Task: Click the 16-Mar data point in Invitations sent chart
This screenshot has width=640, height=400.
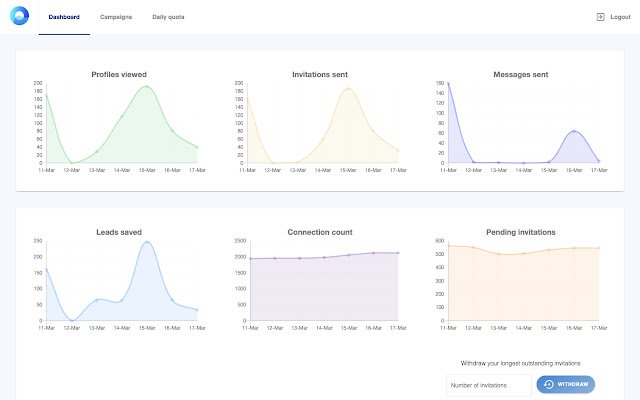Action: coord(373,131)
